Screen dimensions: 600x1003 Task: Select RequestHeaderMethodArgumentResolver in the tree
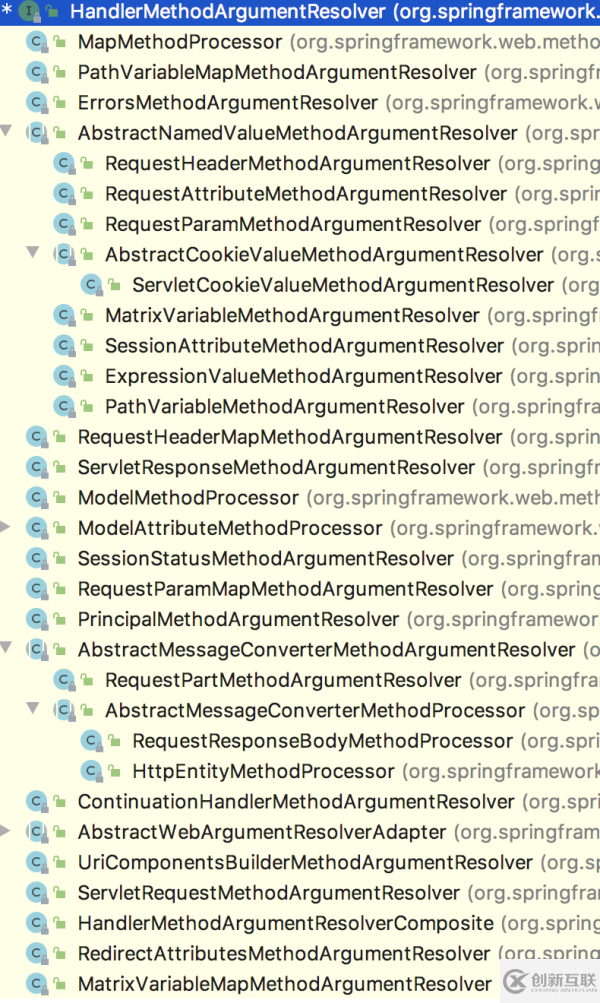click(298, 163)
